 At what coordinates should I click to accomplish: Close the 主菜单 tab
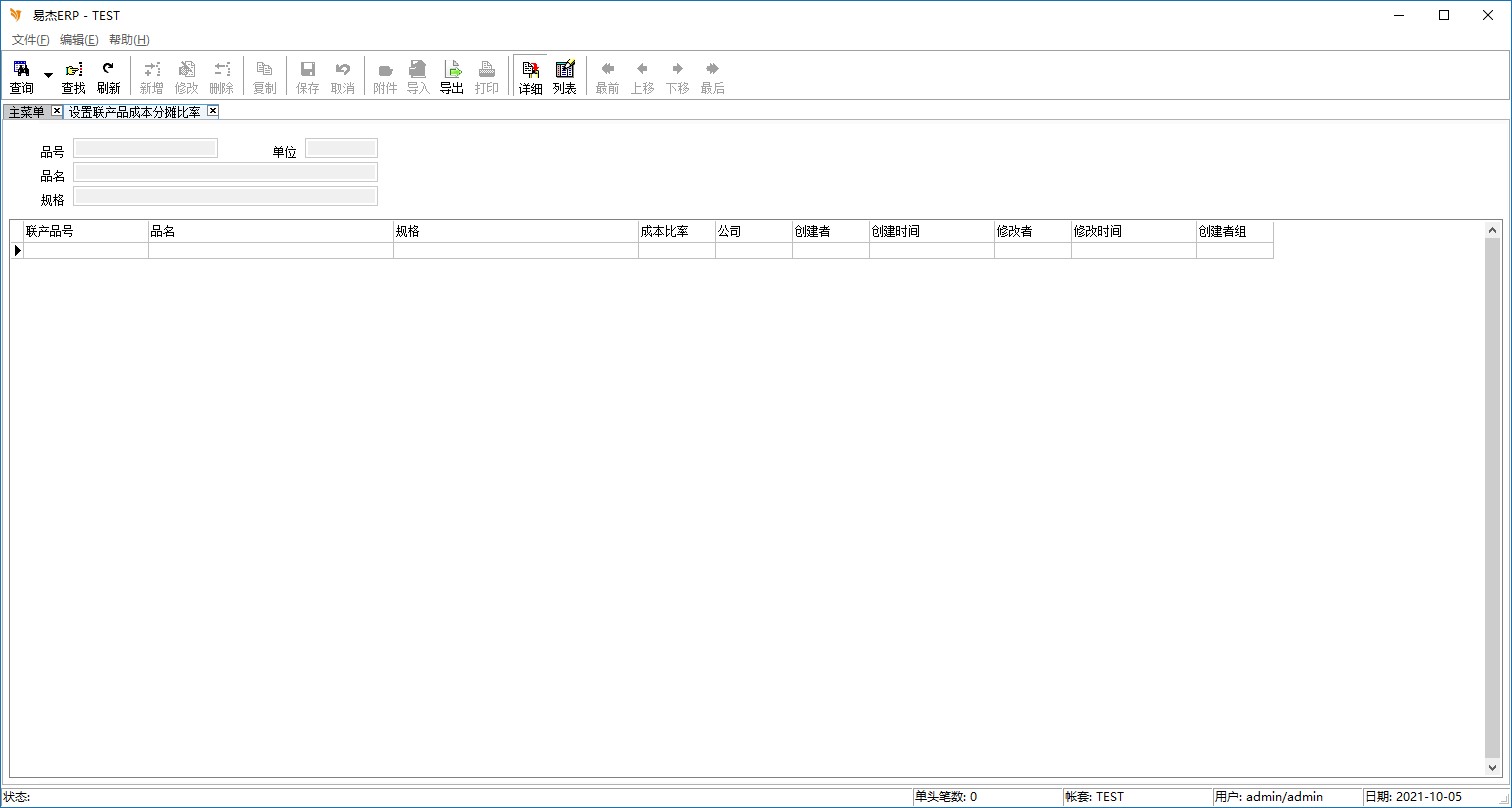pos(57,111)
